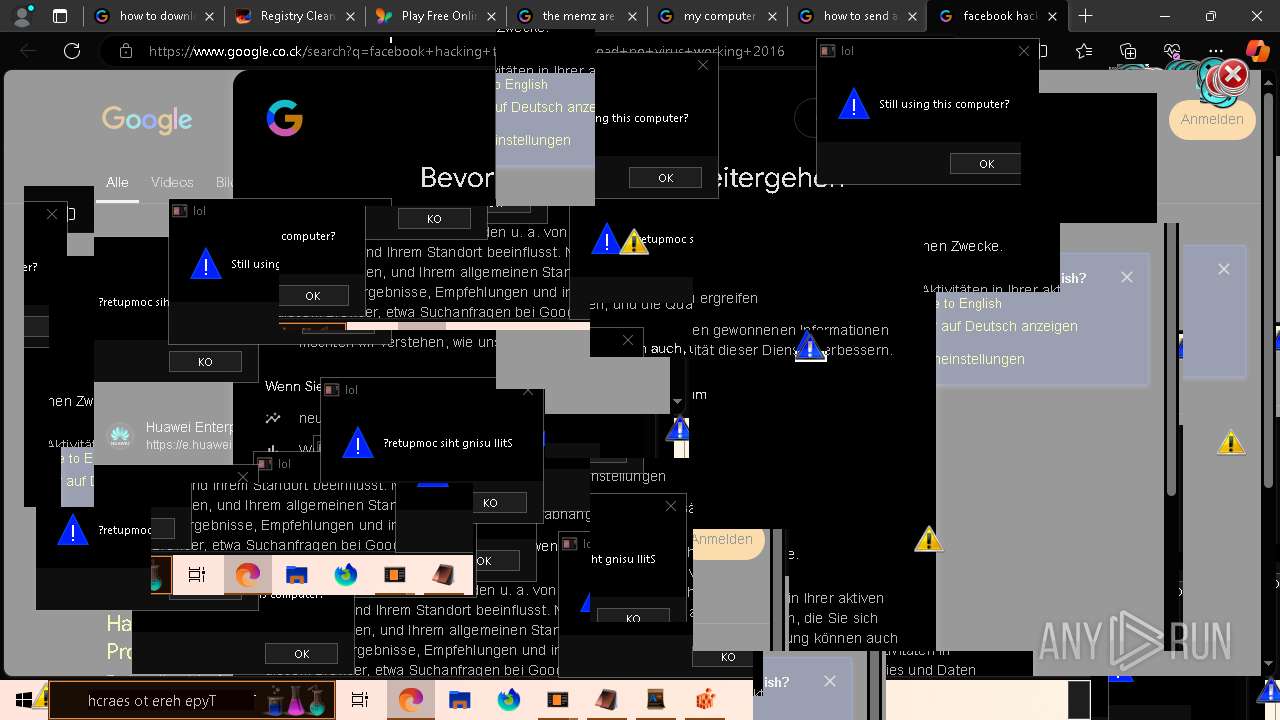Open the Collections icon in Edge toolbar
The width and height of the screenshot is (1280, 720).
(1128, 51)
